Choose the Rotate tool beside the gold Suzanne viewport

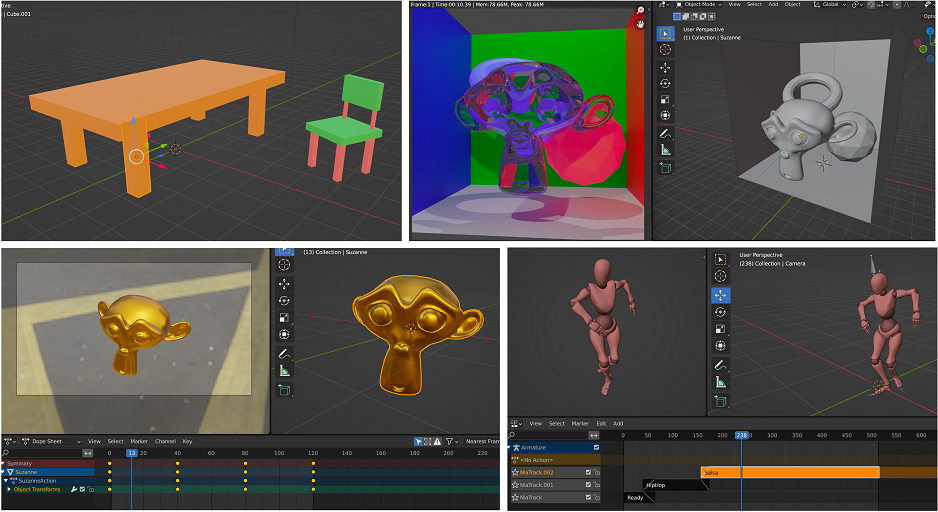coord(284,301)
